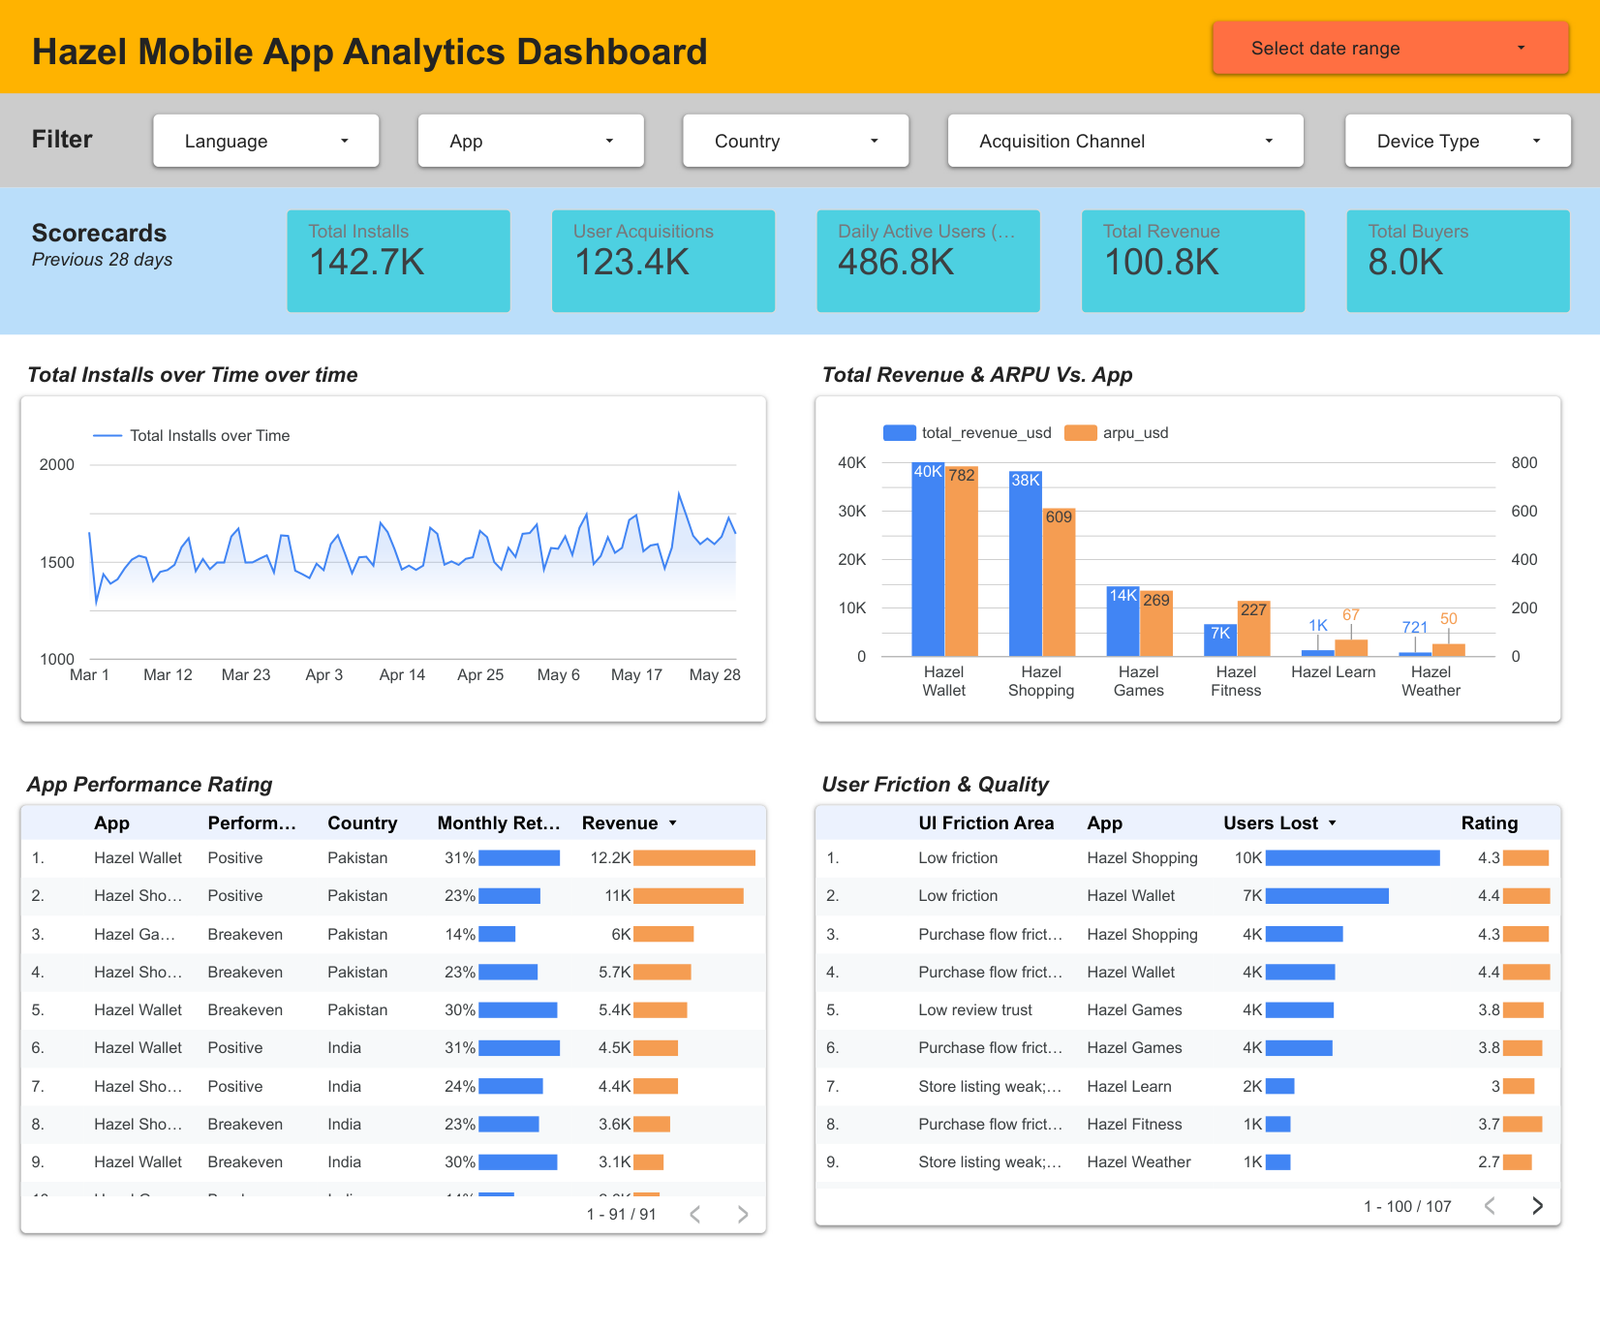The image size is (1600, 1337).
Task: Click the total_revenue_usd legend swatch
Action: 899,433
